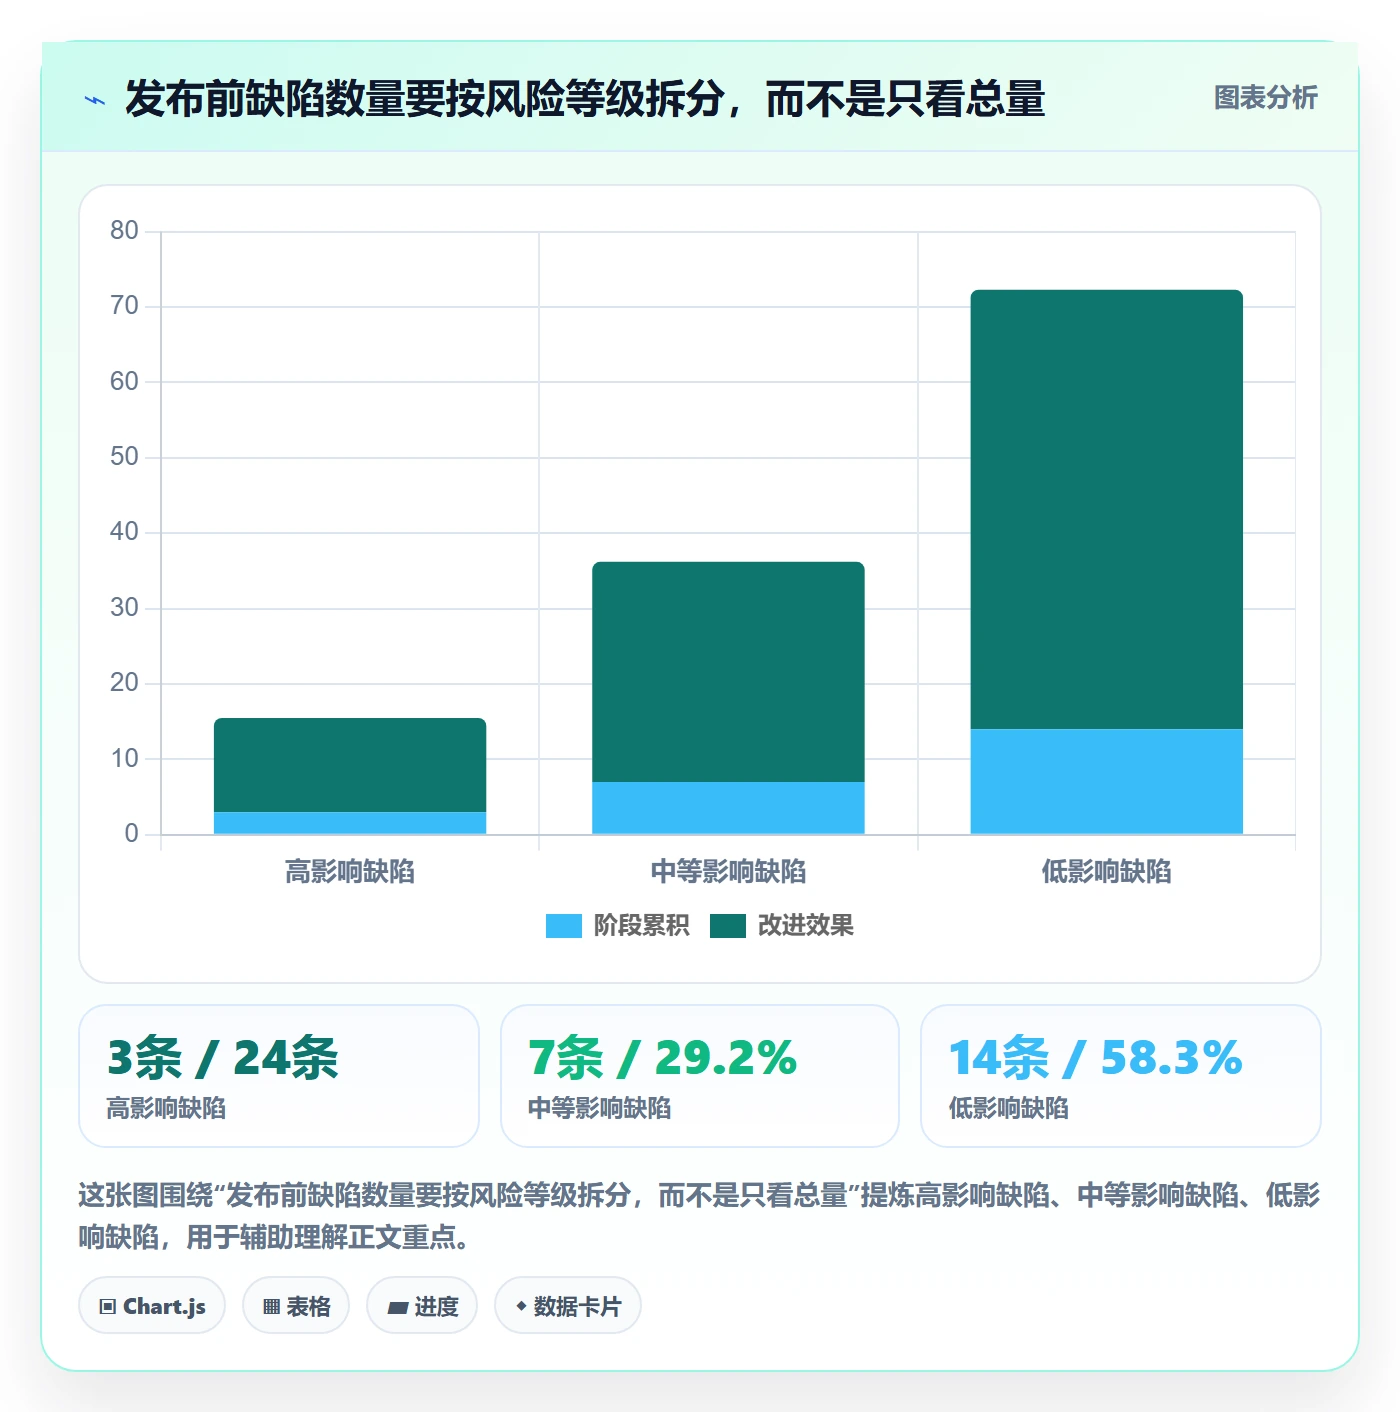Click the stat value 14条 / 58.3%
1400x1412 pixels.
click(x=1095, y=1058)
